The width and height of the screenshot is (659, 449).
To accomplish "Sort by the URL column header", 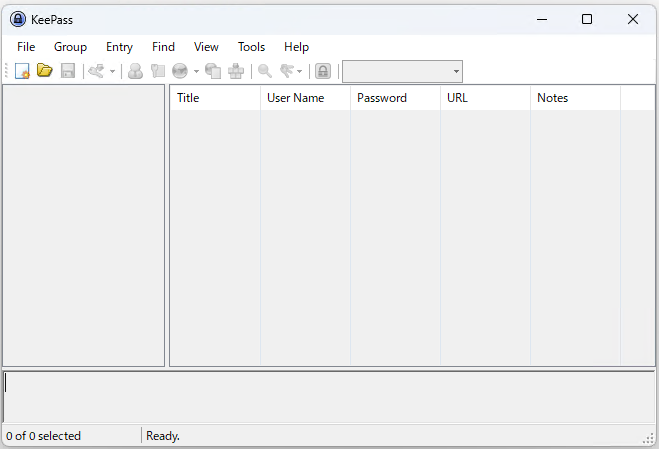I will pyautogui.click(x=485, y=98).
